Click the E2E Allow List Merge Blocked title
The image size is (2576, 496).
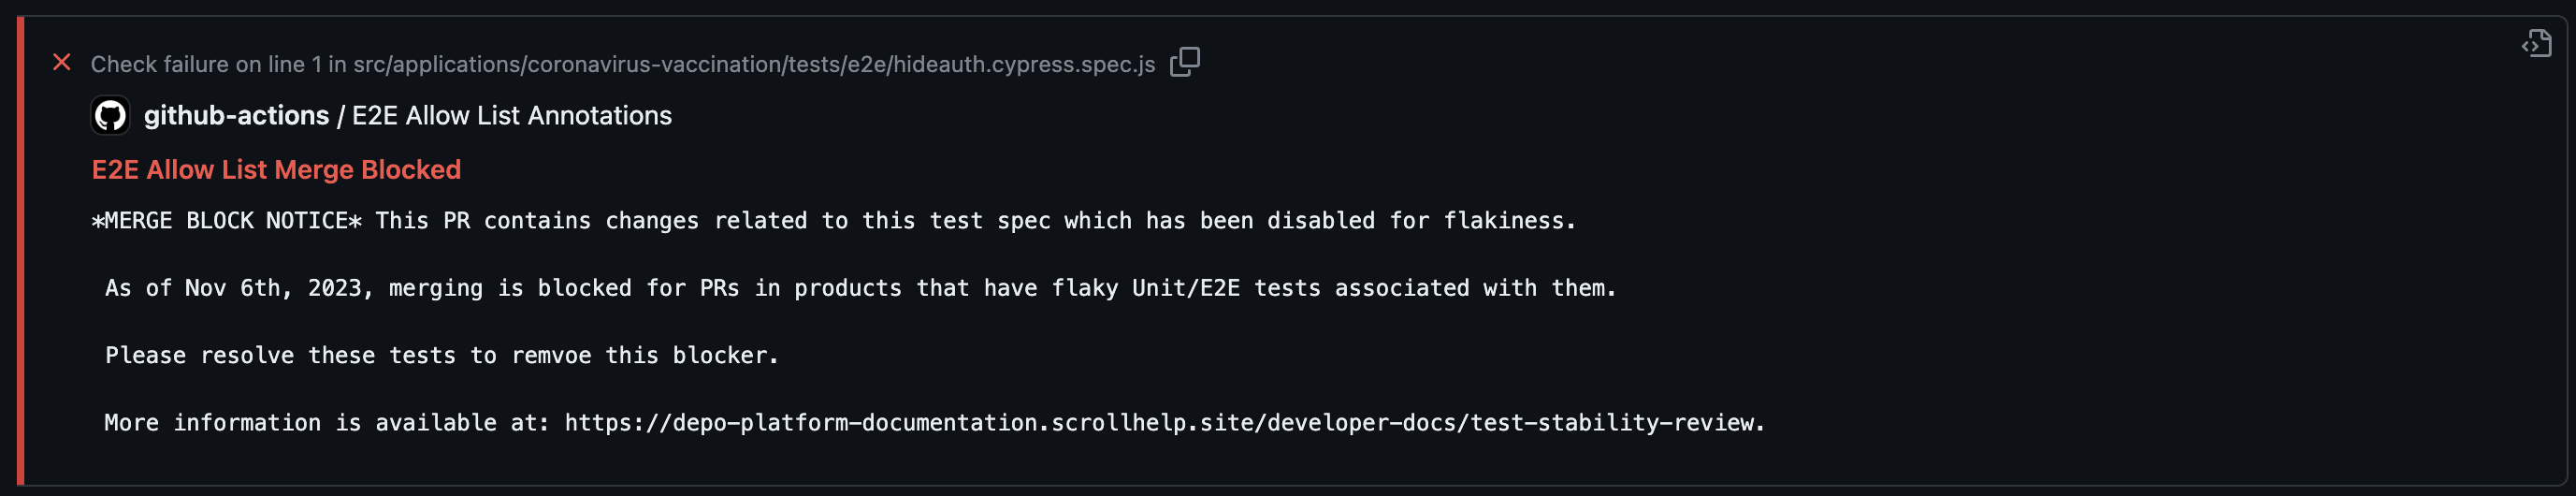pos(276,170)
